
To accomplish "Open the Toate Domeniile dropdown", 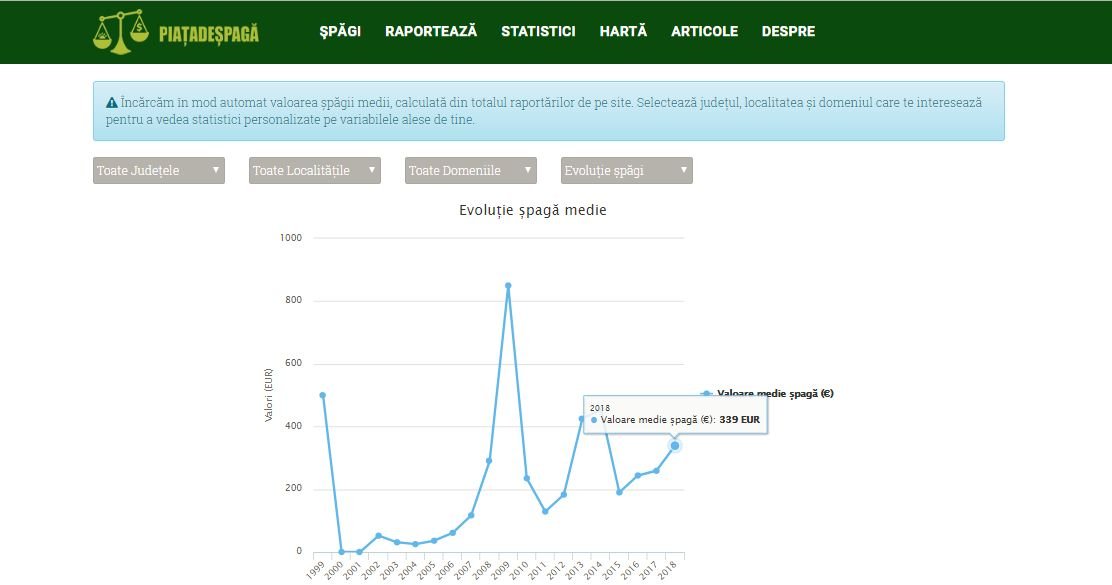I will 469,170.
